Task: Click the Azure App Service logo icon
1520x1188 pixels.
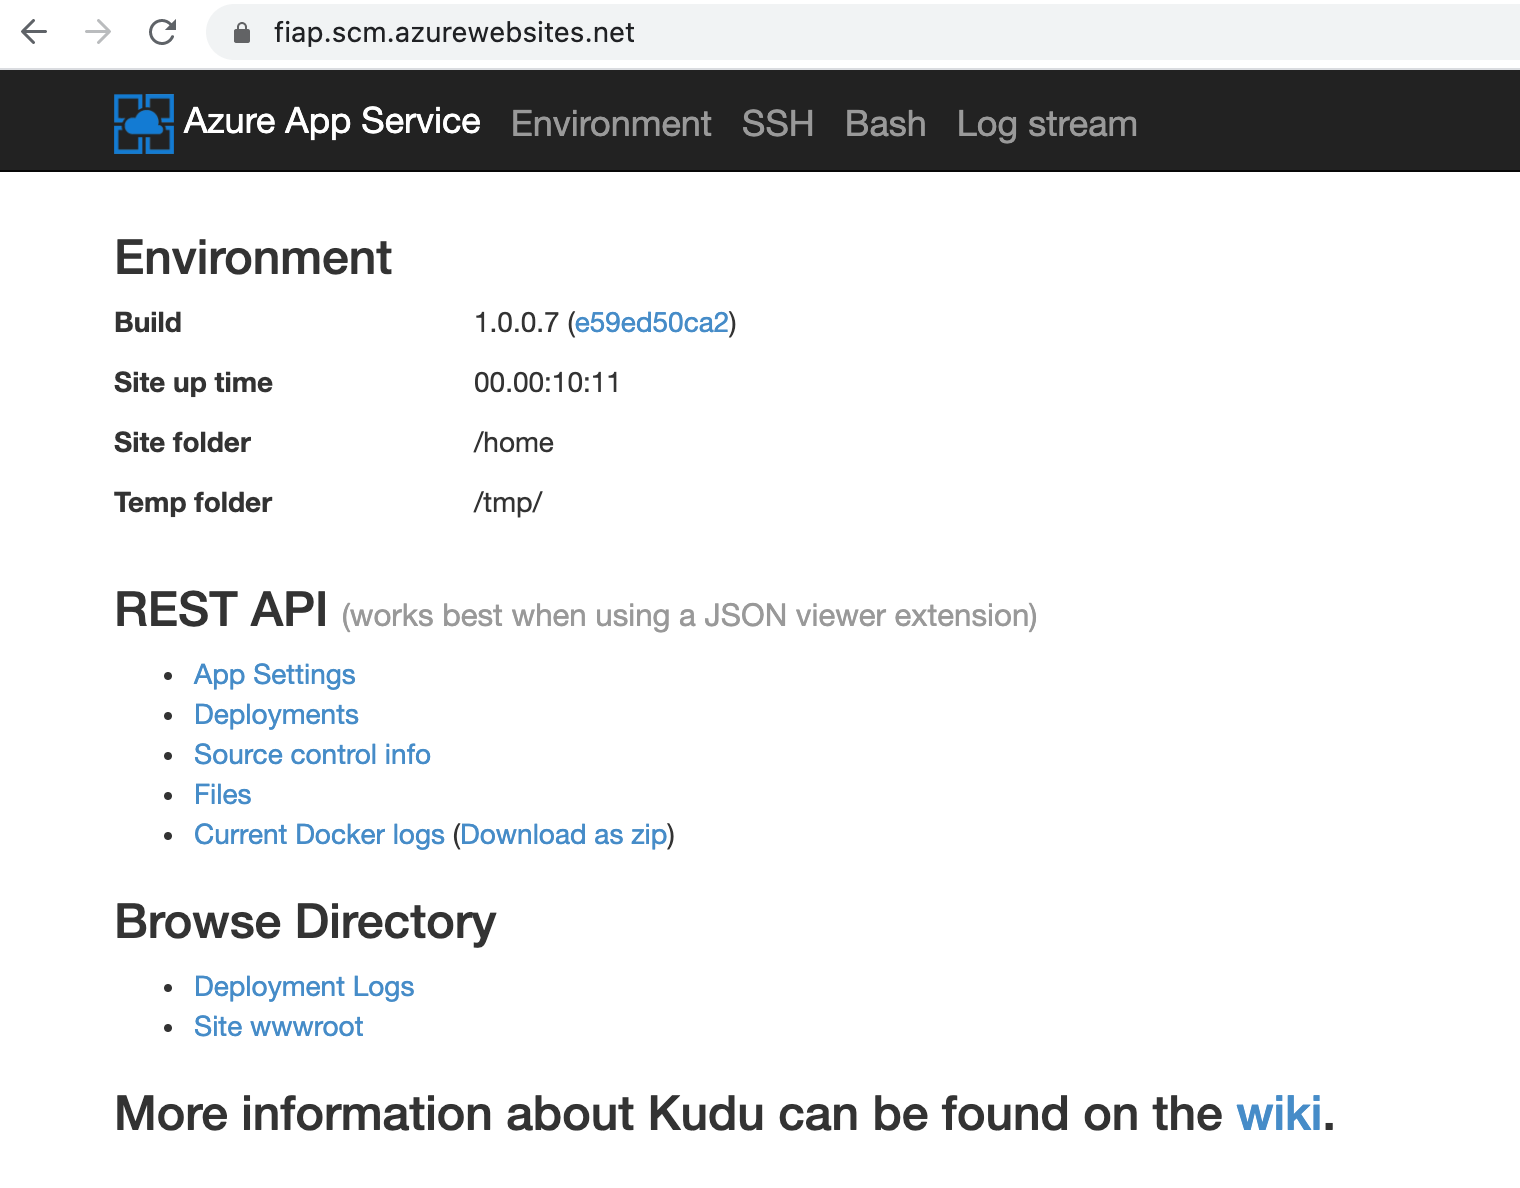Action: pos(144,123)
